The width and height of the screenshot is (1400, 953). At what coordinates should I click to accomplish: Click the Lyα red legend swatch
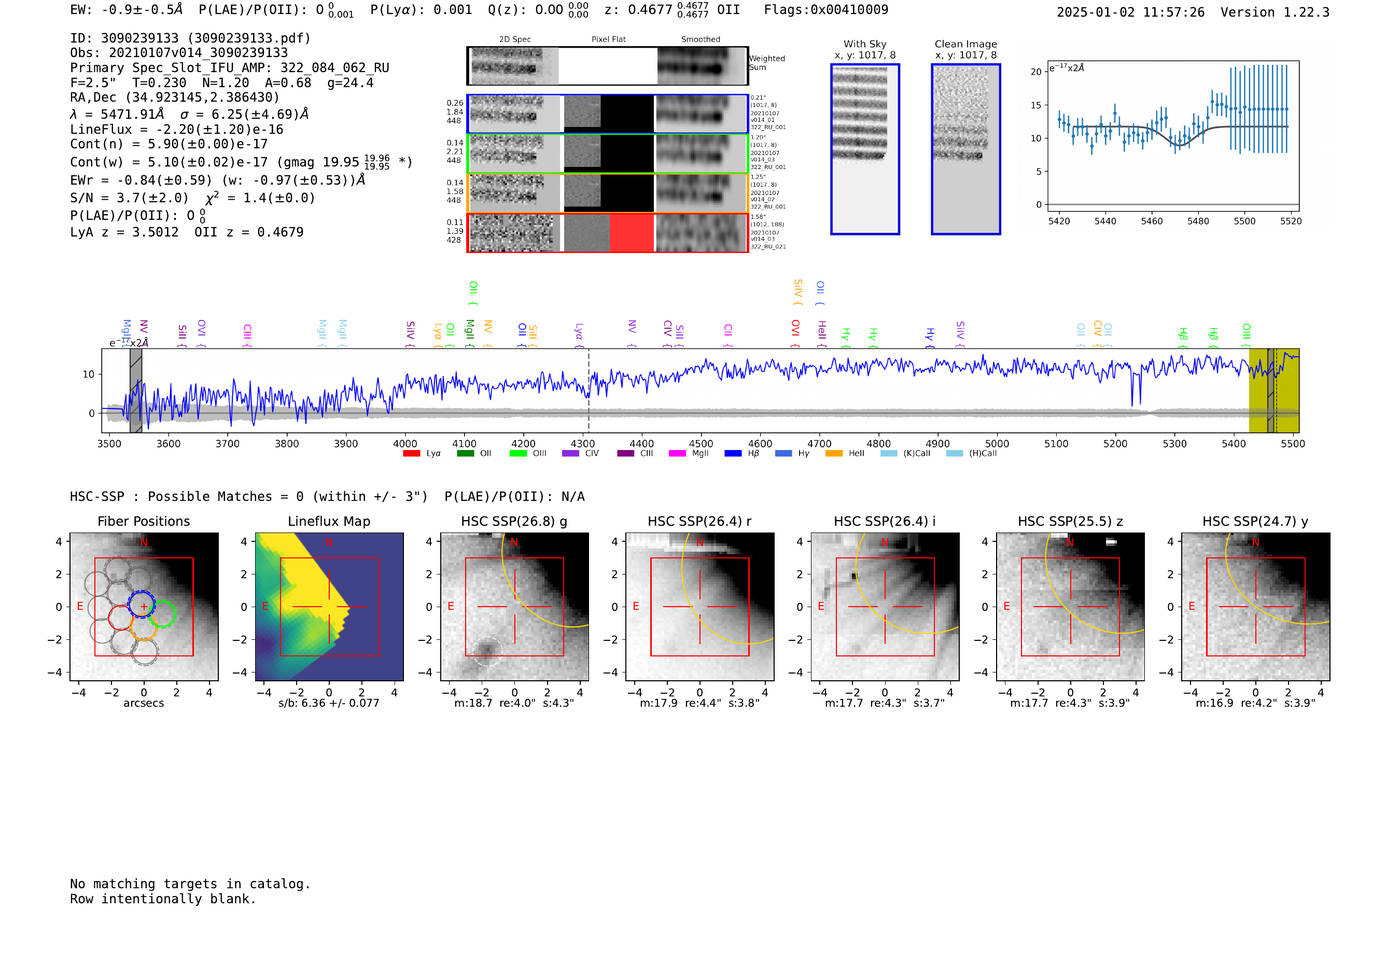[411, 454]
